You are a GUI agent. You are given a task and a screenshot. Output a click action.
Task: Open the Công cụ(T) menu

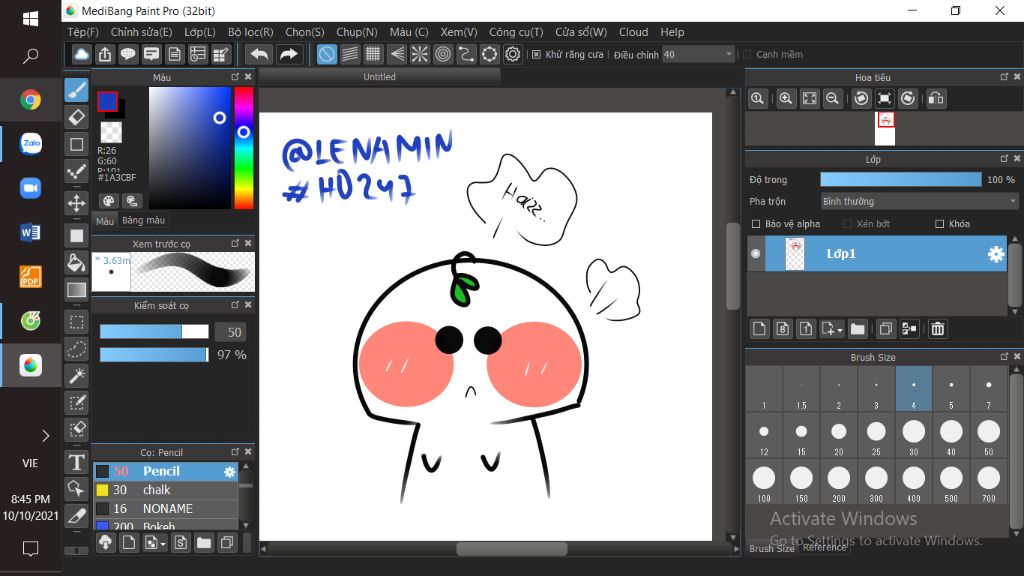[x=516, y=32]
